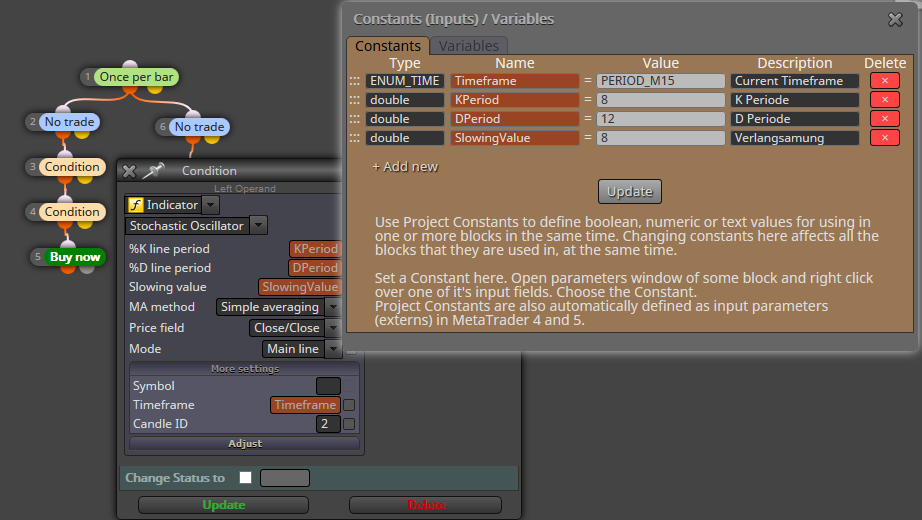
Task: Switch to the Variables tab
Action: pyautogui.click(x=469, y=46)
